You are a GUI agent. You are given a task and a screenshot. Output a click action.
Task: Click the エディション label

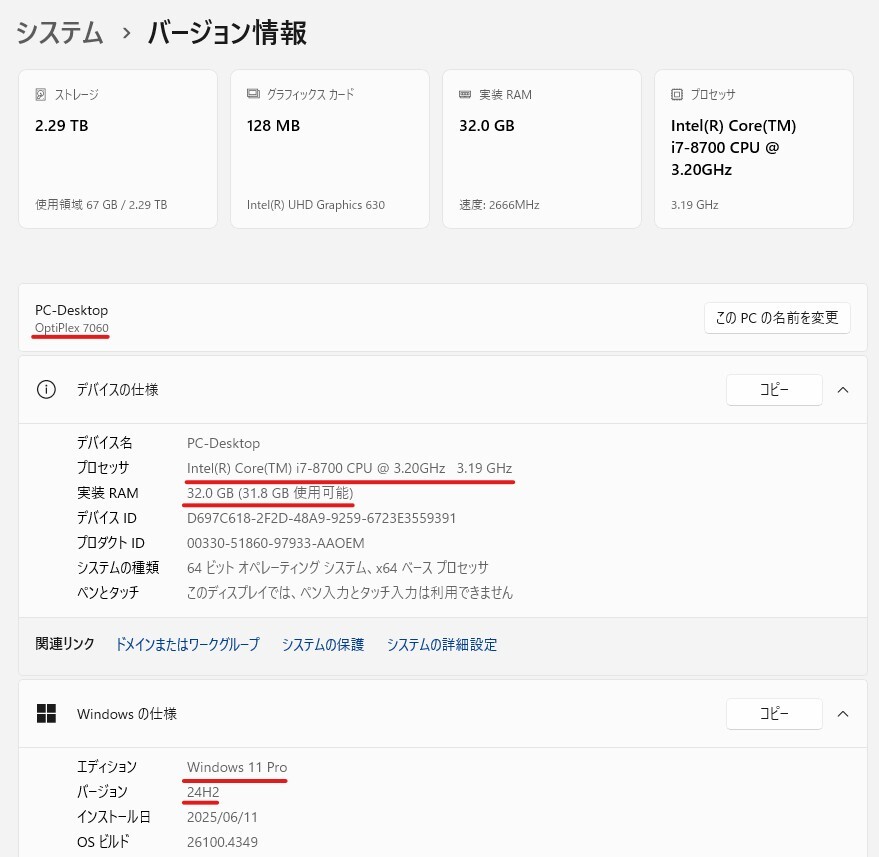tap(107, 767)
